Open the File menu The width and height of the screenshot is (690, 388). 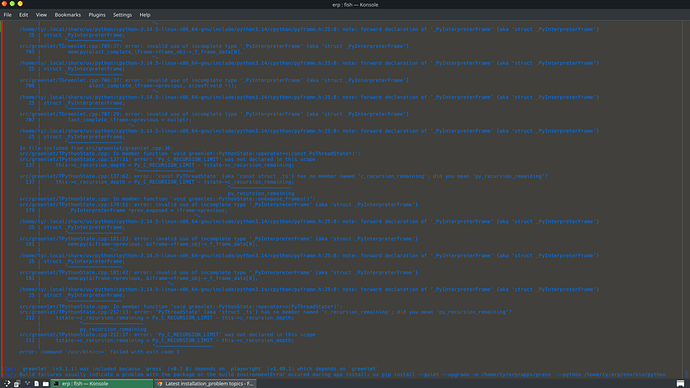(x=7, y=15)
